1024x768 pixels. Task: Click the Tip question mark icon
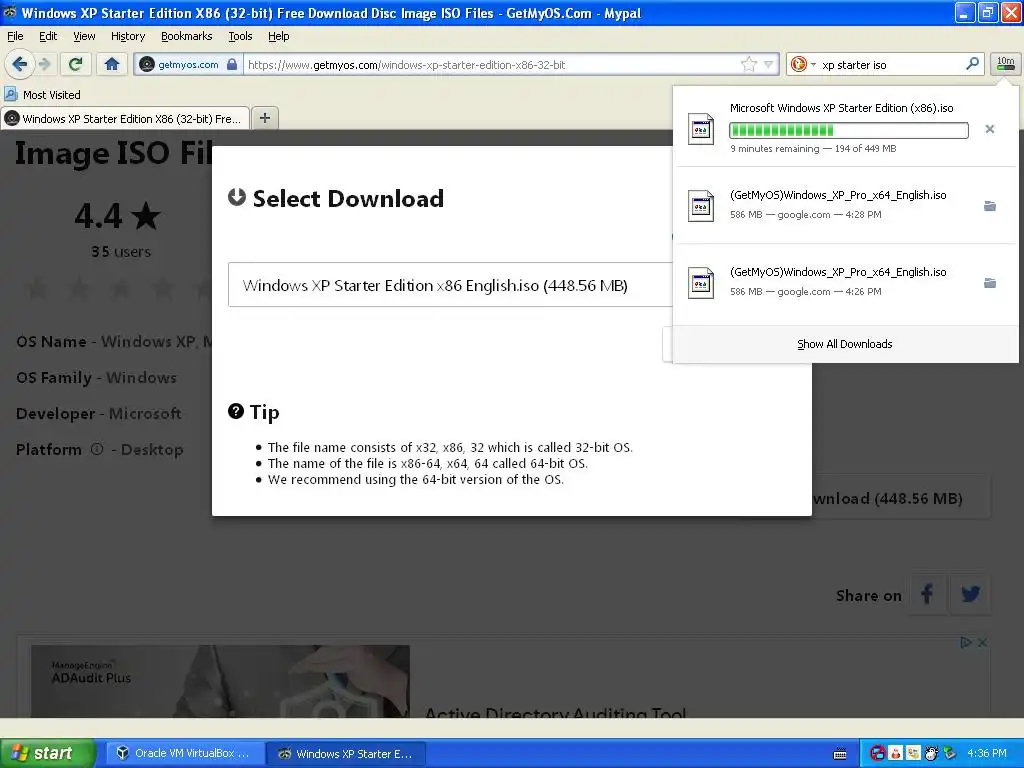pyautogui.click(x=236, y=411)
